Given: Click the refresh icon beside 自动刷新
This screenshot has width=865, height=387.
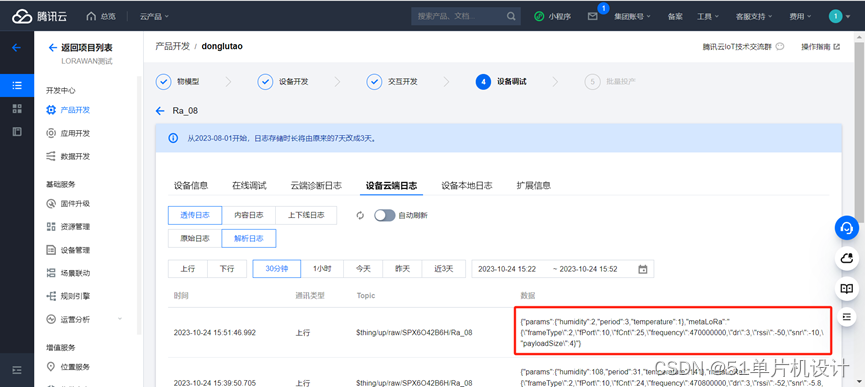Looking at the screenshot, I should tap(360, 216).
